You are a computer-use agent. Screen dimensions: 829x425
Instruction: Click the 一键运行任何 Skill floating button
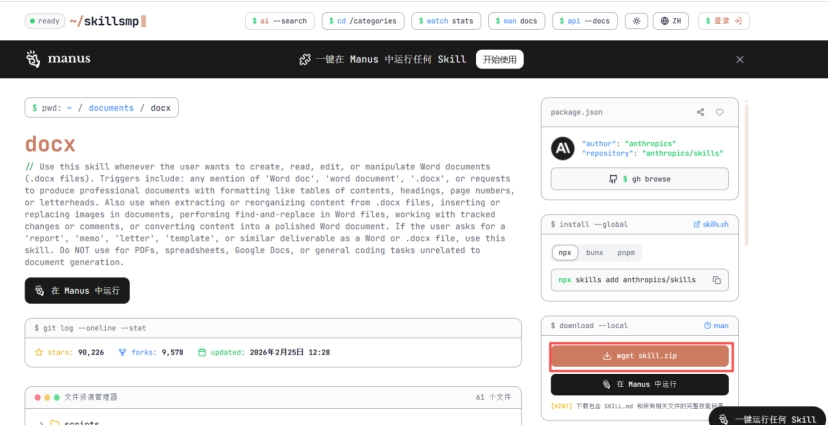[x=768, y=418]
